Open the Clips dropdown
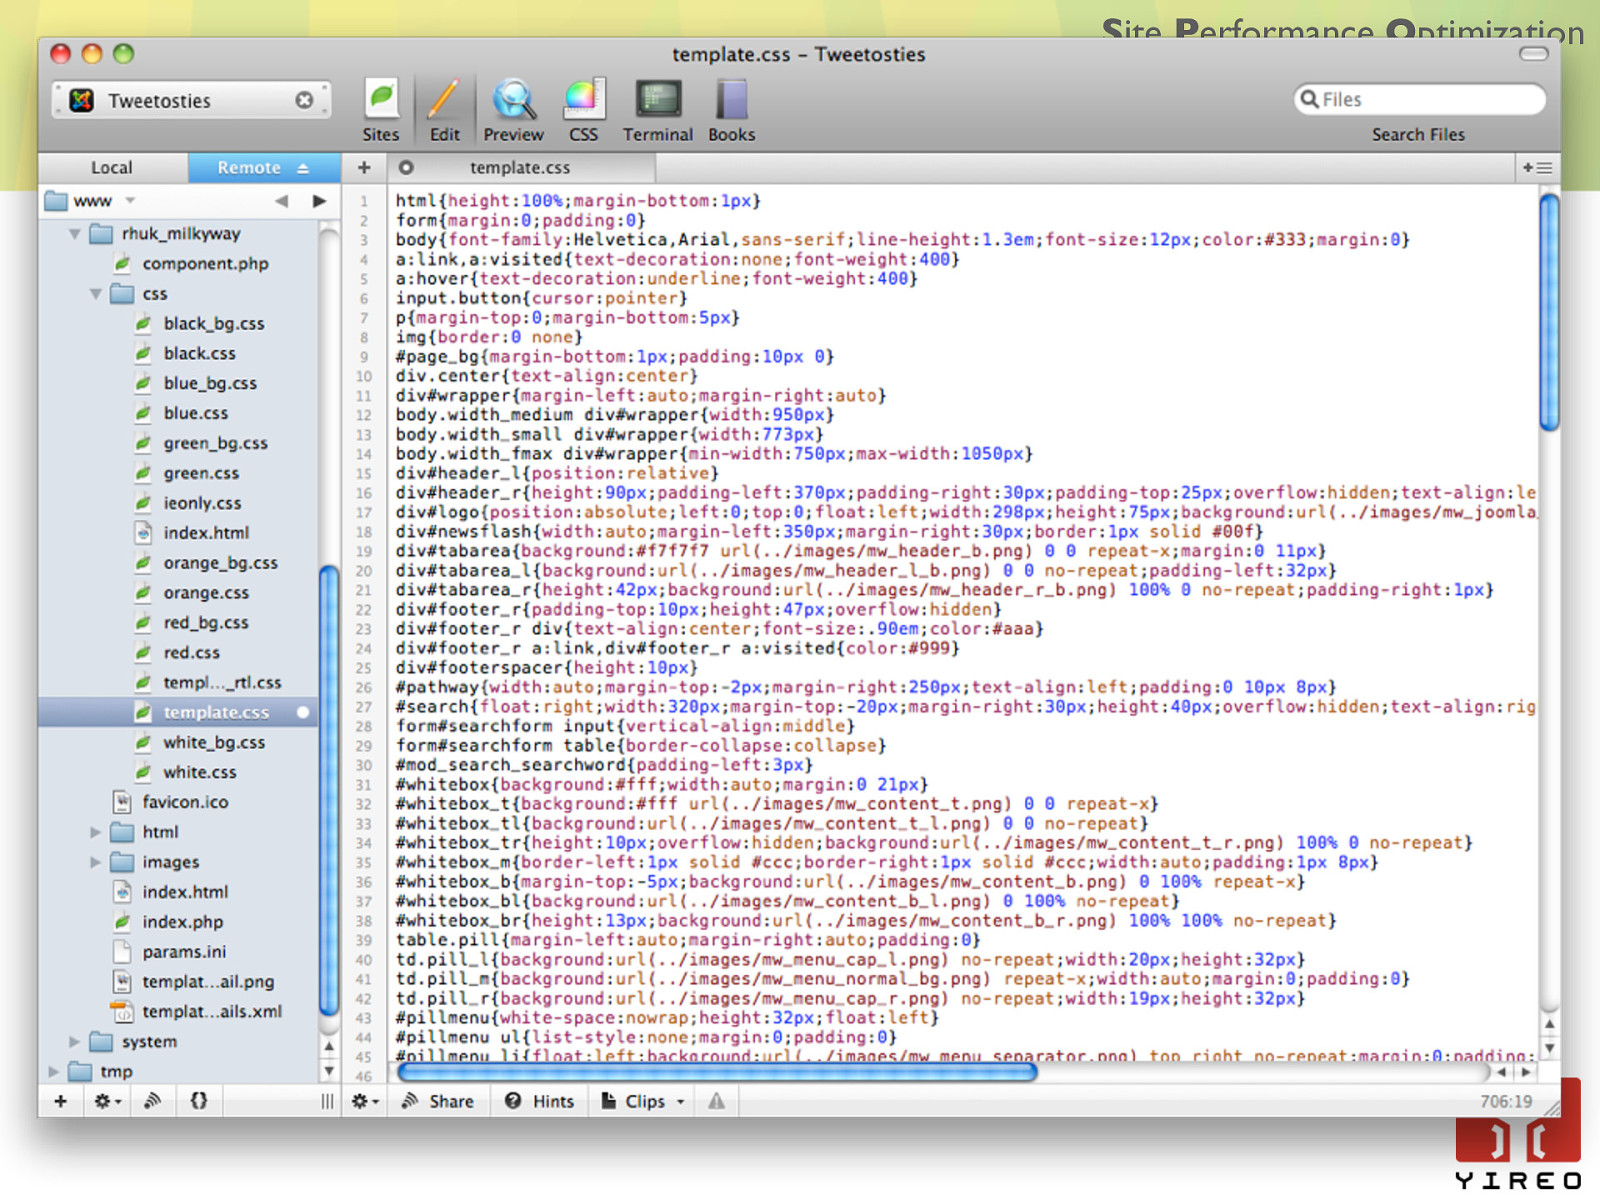The width and height of the screenshot is (1600, 1200). tap(643, 1101)
